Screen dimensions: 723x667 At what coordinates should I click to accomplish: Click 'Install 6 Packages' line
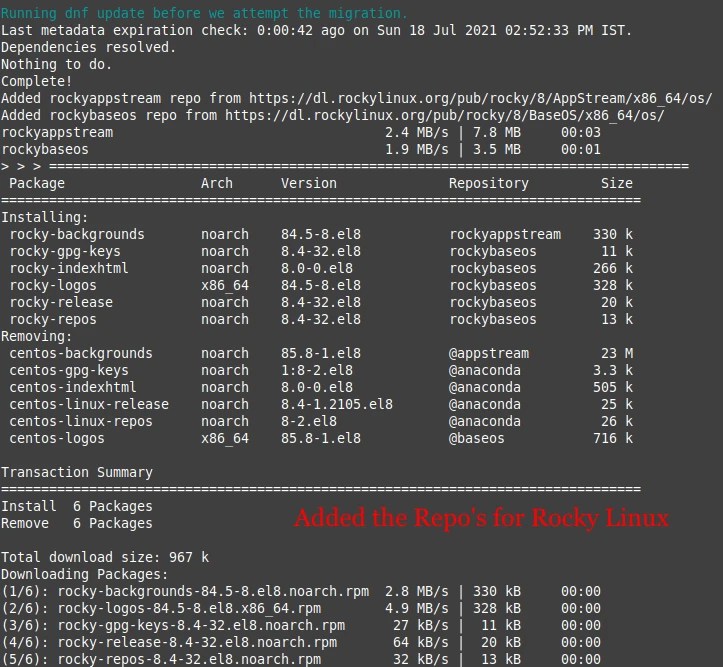[x=77, y=507]
